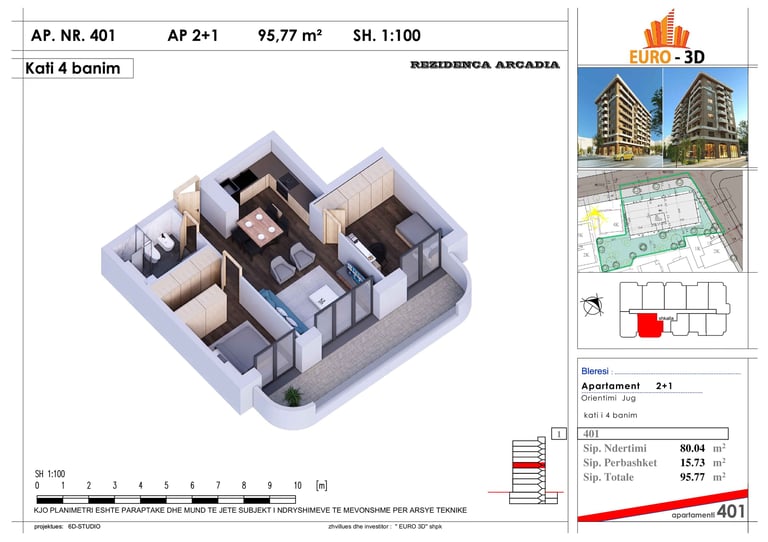
Task: Click the "Sip. Perbashket" value 15.73
Action: [692, 463]
